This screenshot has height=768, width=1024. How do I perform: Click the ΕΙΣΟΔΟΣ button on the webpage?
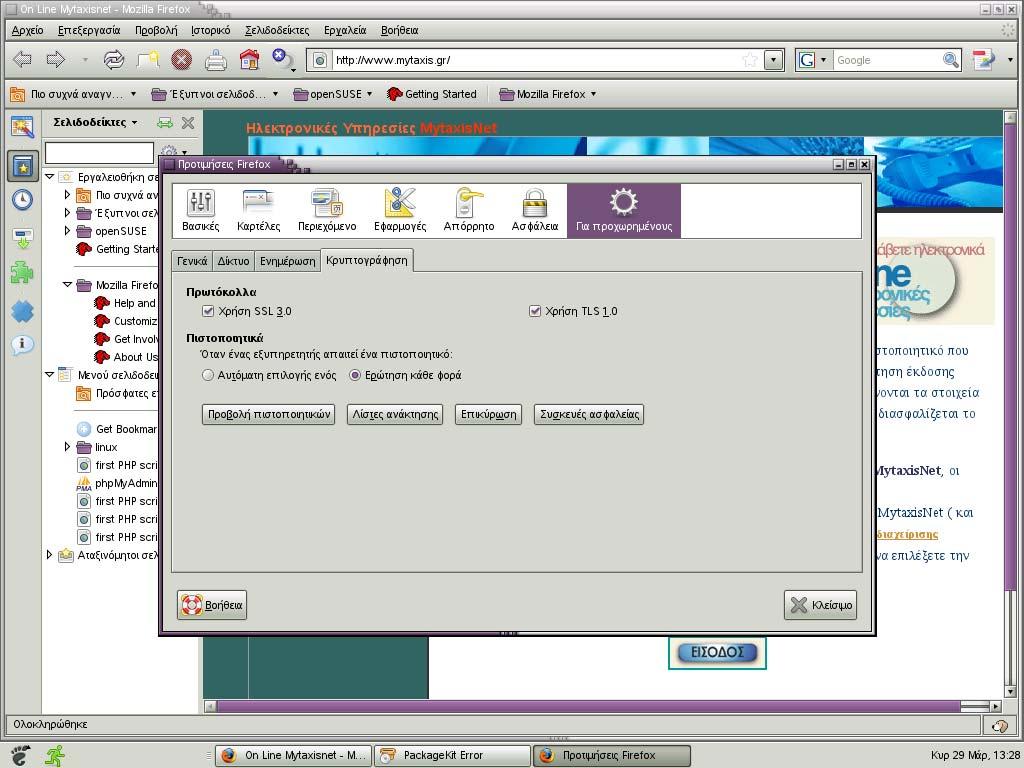(717, 652)
